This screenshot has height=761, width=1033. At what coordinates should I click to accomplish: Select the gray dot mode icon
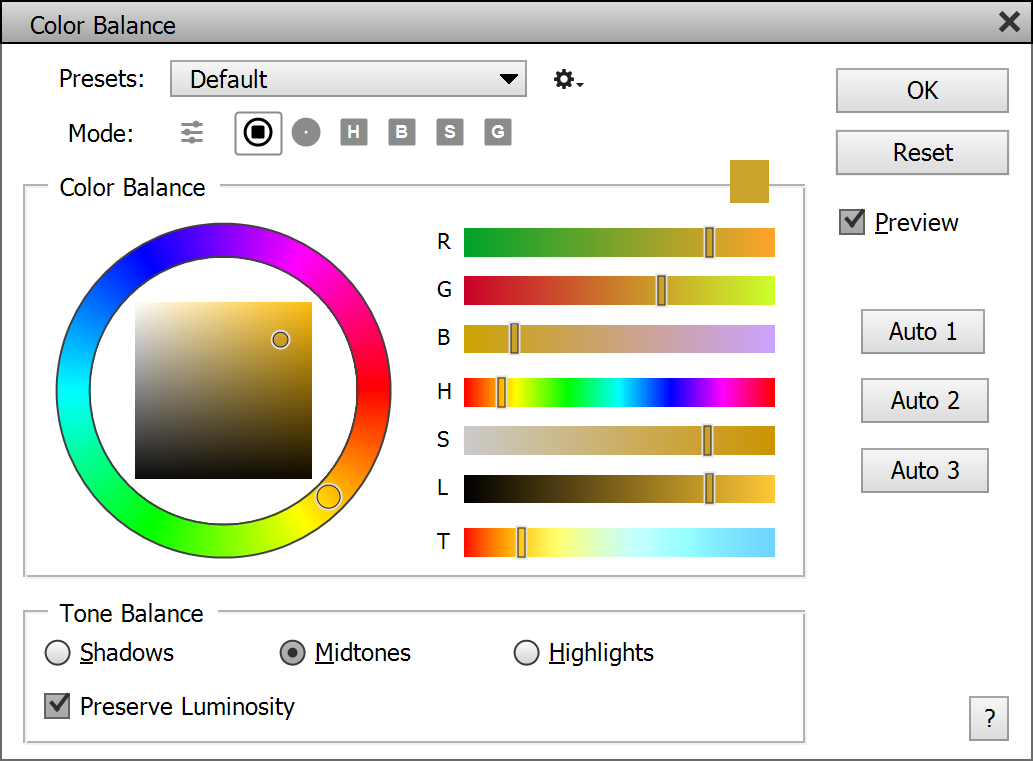click(306, 132)
